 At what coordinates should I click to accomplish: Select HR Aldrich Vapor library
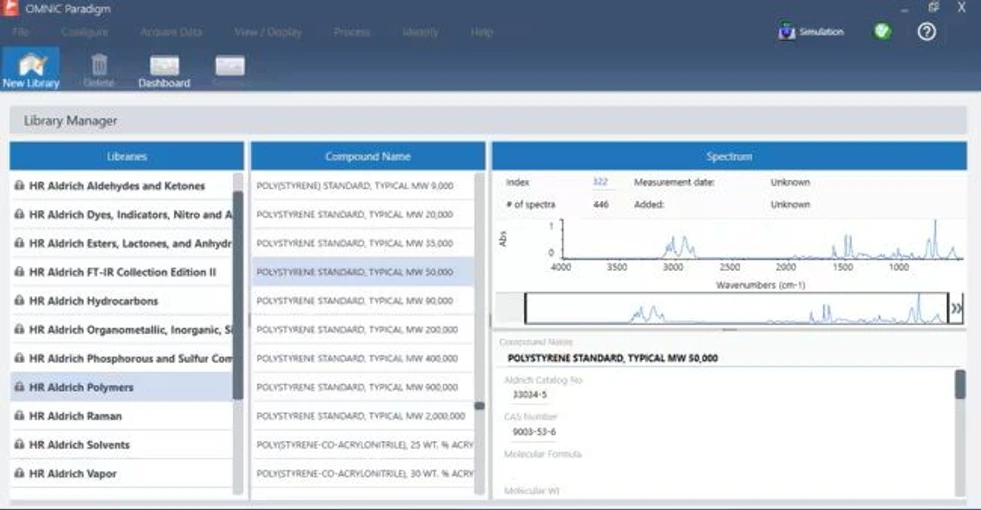pyautogui.click(x=121, y=474)
